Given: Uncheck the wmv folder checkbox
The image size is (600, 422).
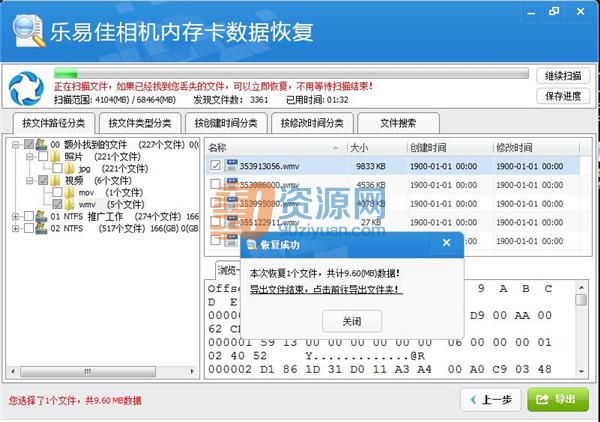Looking at the screenshot, I should point(57,204).
